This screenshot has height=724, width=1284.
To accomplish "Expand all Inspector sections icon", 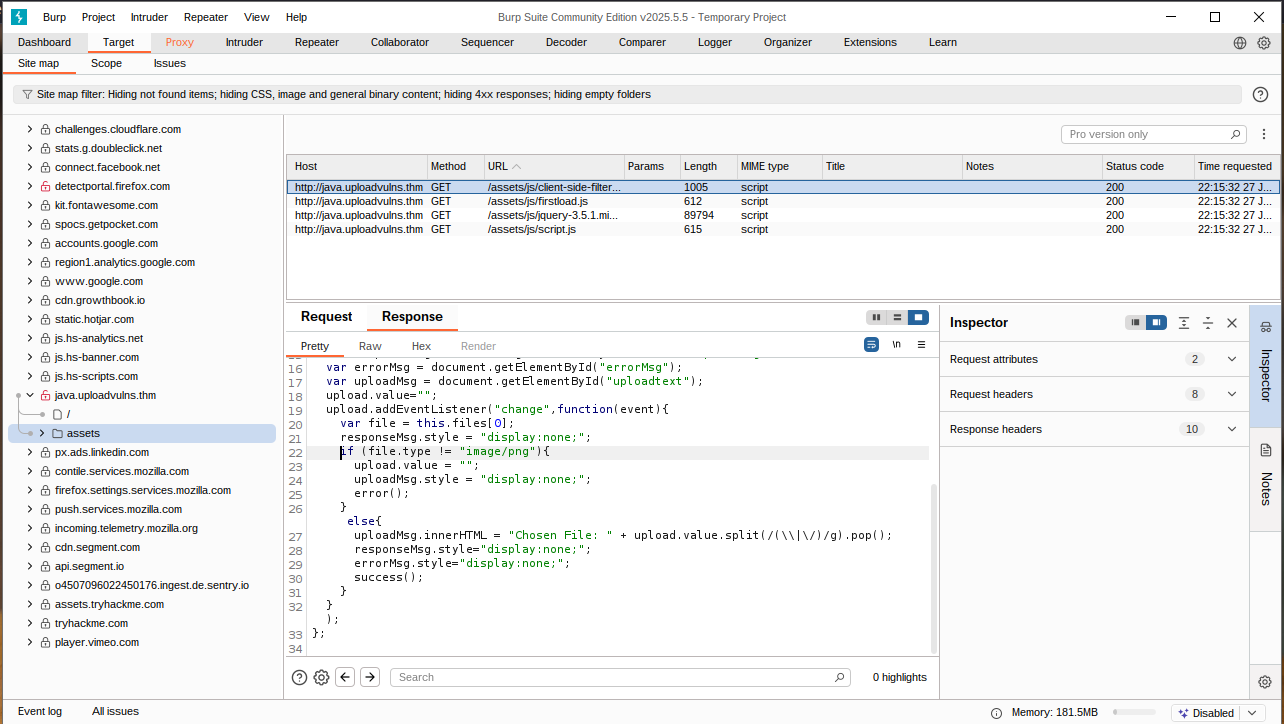I will 1184,322.
